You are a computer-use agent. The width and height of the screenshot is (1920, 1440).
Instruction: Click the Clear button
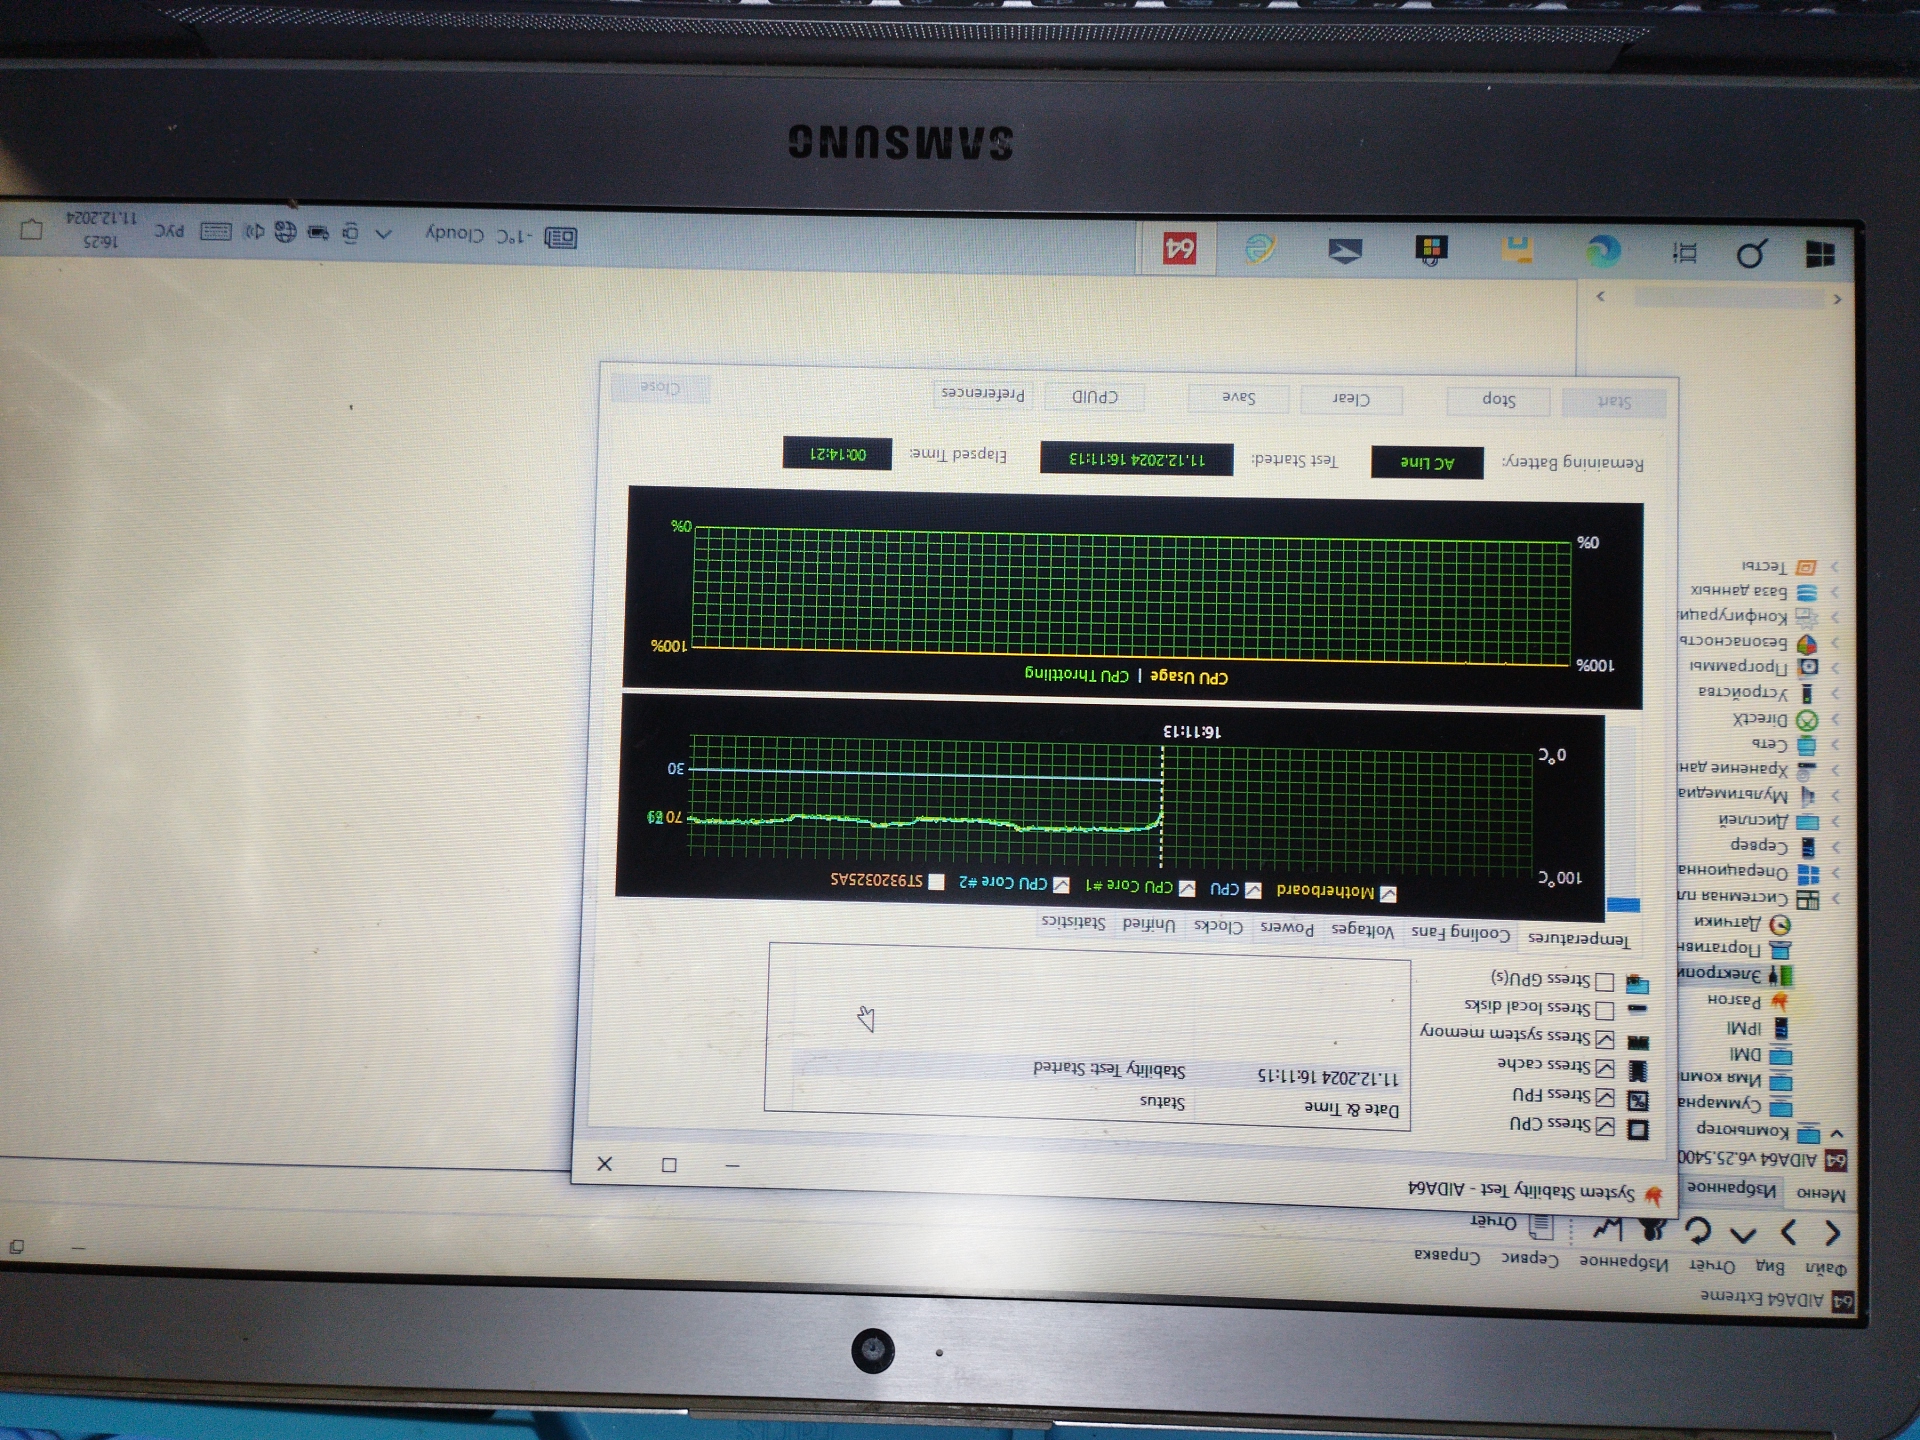[x=1351, y=398]
